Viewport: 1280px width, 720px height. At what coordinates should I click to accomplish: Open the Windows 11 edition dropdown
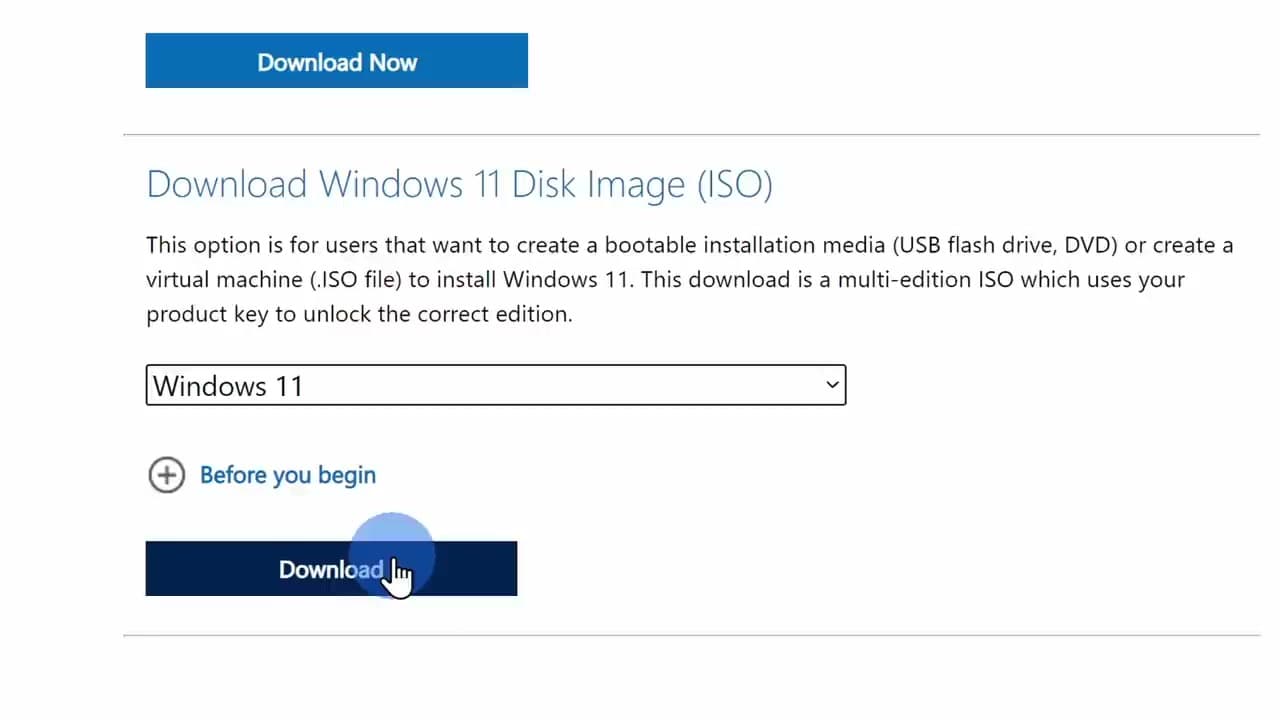point(496,385)
